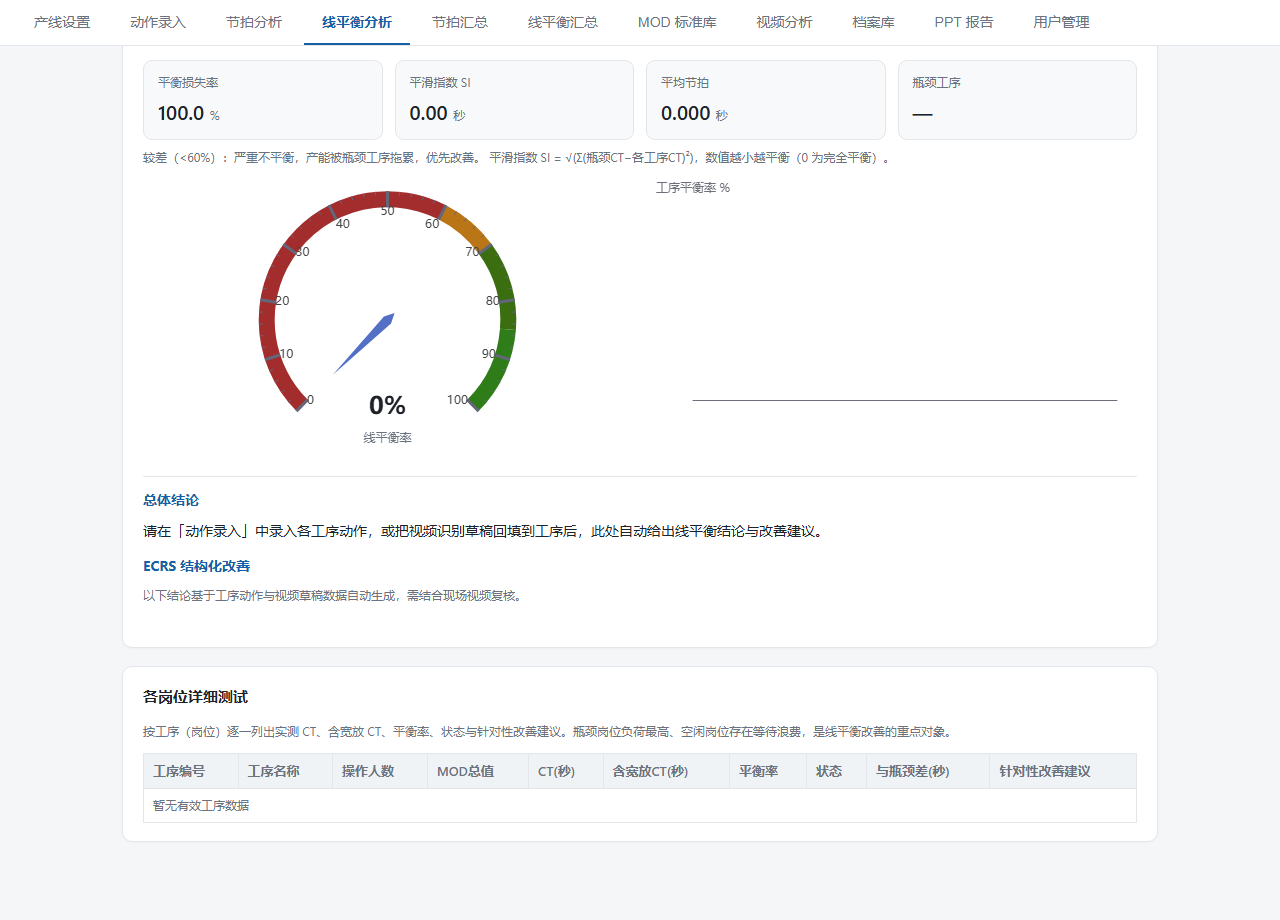Click the 平滑指数 SI card
The height and width of the screenshot is (920, 1280).
pos(514,100)
